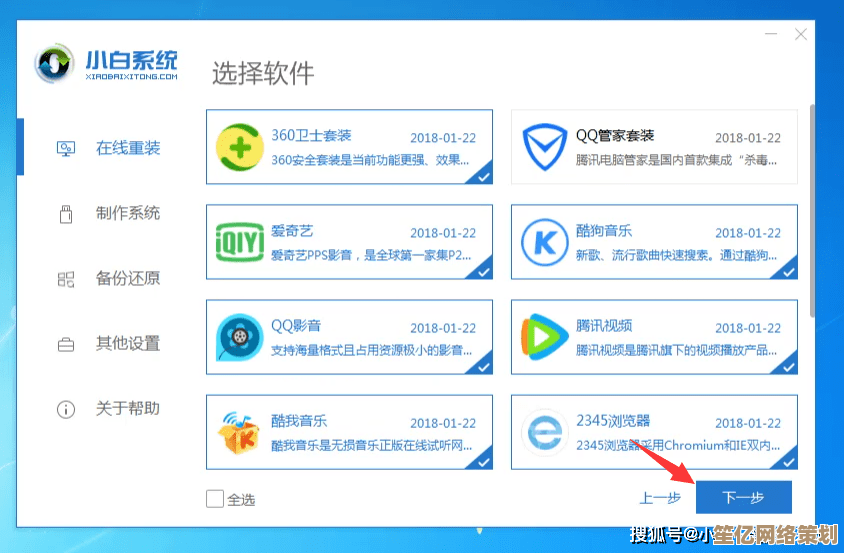
Task: Click the 酷狗音乐 blue K icon
Action: point(545,242)
